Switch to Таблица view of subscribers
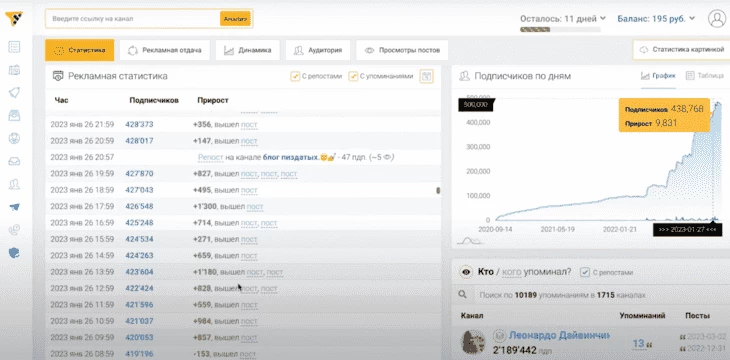This screenshot has width=730, height=360. 705,75
